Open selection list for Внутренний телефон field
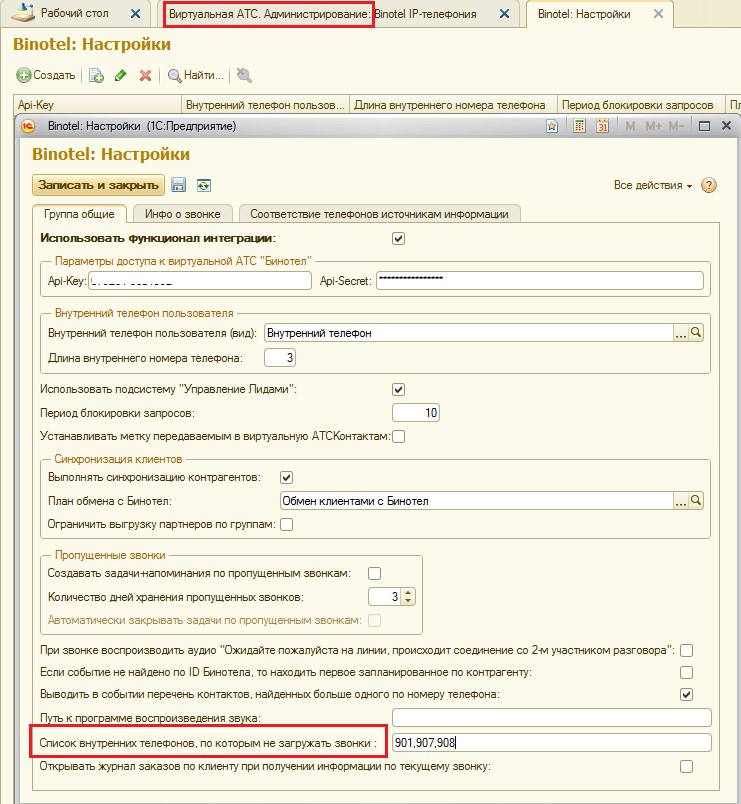741x804 pixels. (x=680, y=333)
